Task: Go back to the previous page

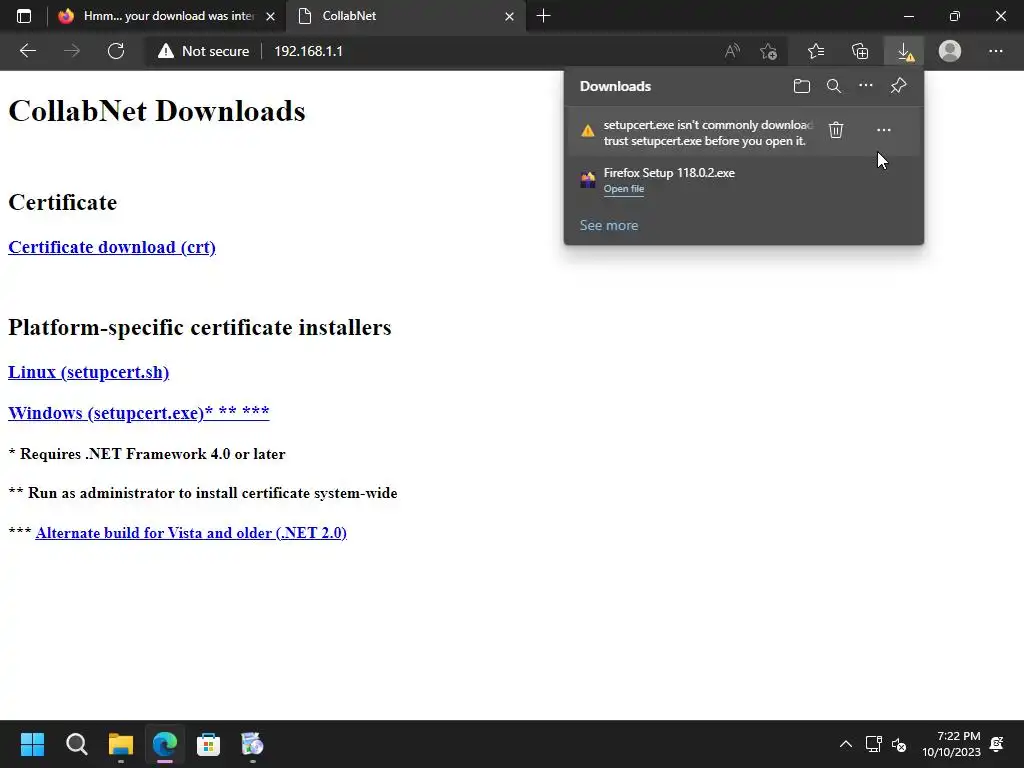Action: tap(27, 51)
